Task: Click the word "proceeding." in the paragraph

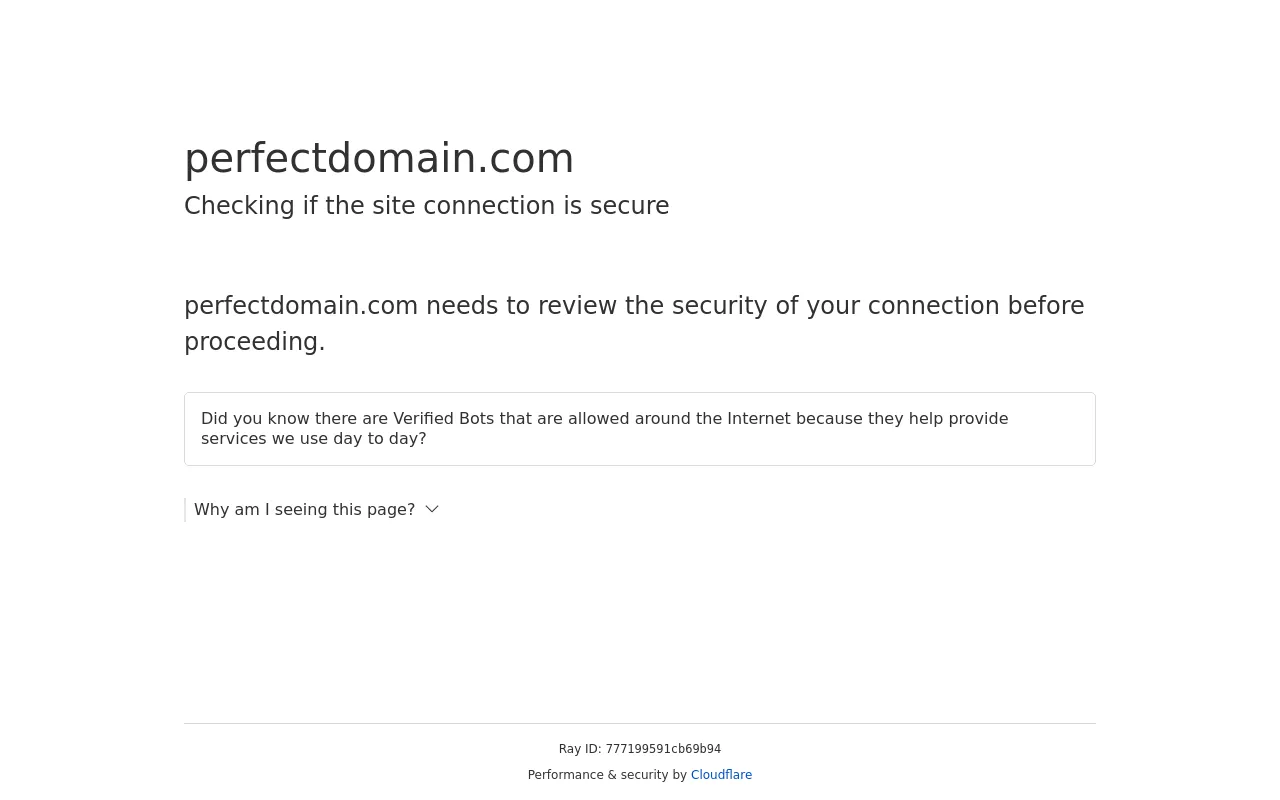Action: coord(255,342)
